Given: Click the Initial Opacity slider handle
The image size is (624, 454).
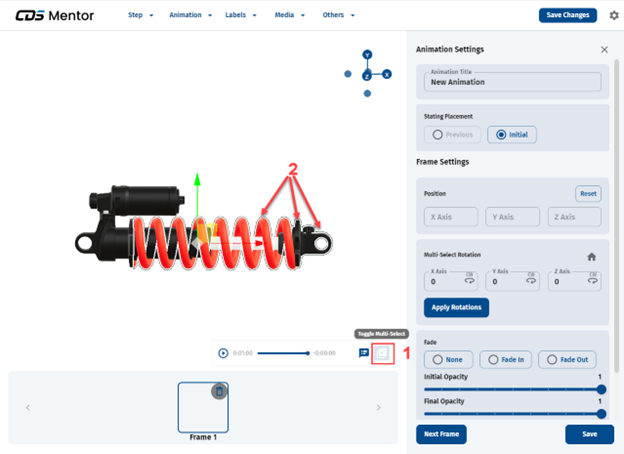Looking at the screenshot, I should [602, 389].
